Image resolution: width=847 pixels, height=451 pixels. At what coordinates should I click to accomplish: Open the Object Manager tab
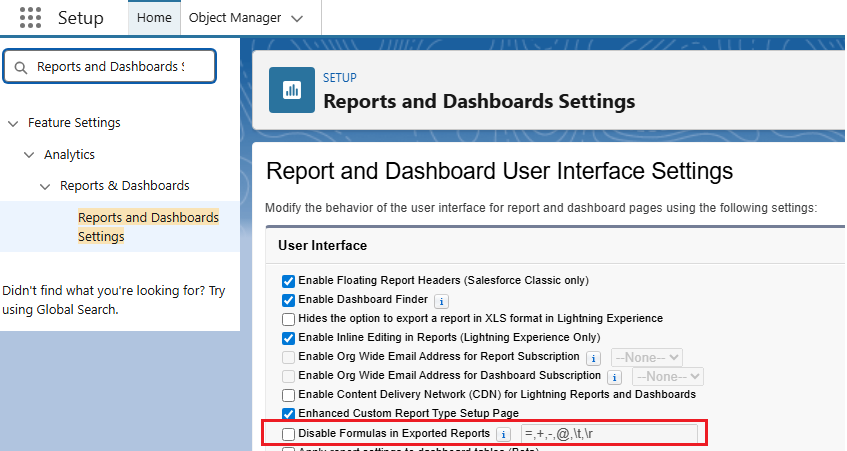pos(234,17)
